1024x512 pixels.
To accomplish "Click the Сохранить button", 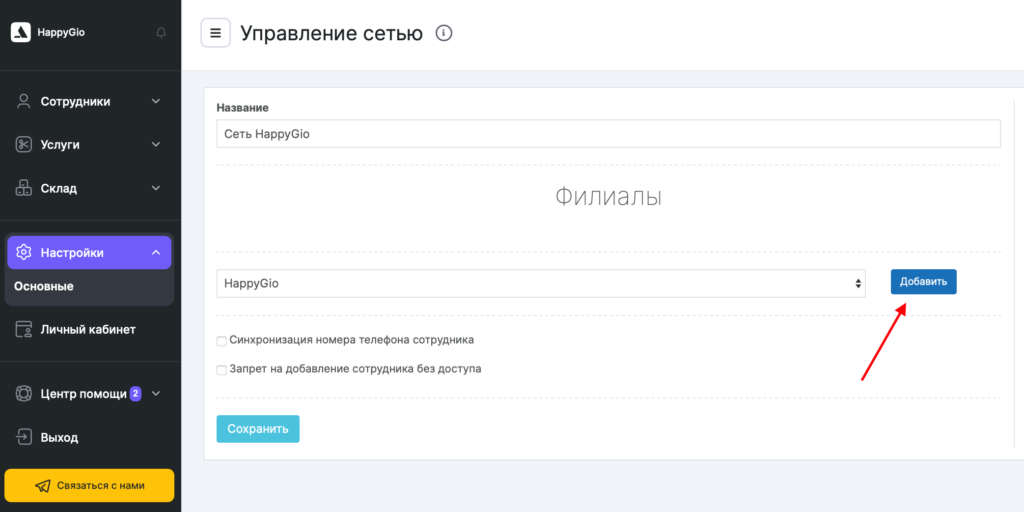I will (x=257, y=429).
